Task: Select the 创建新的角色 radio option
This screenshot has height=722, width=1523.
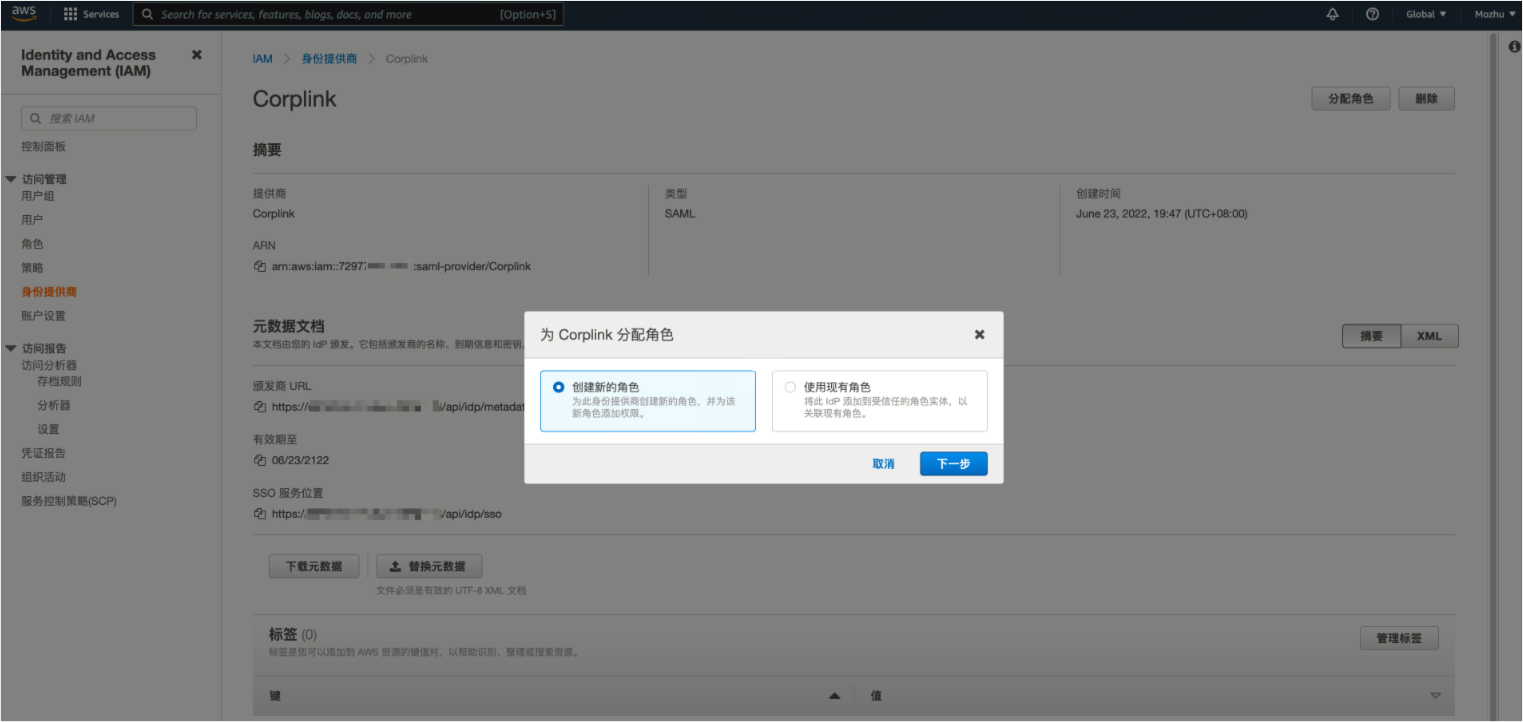Action: 559,387
